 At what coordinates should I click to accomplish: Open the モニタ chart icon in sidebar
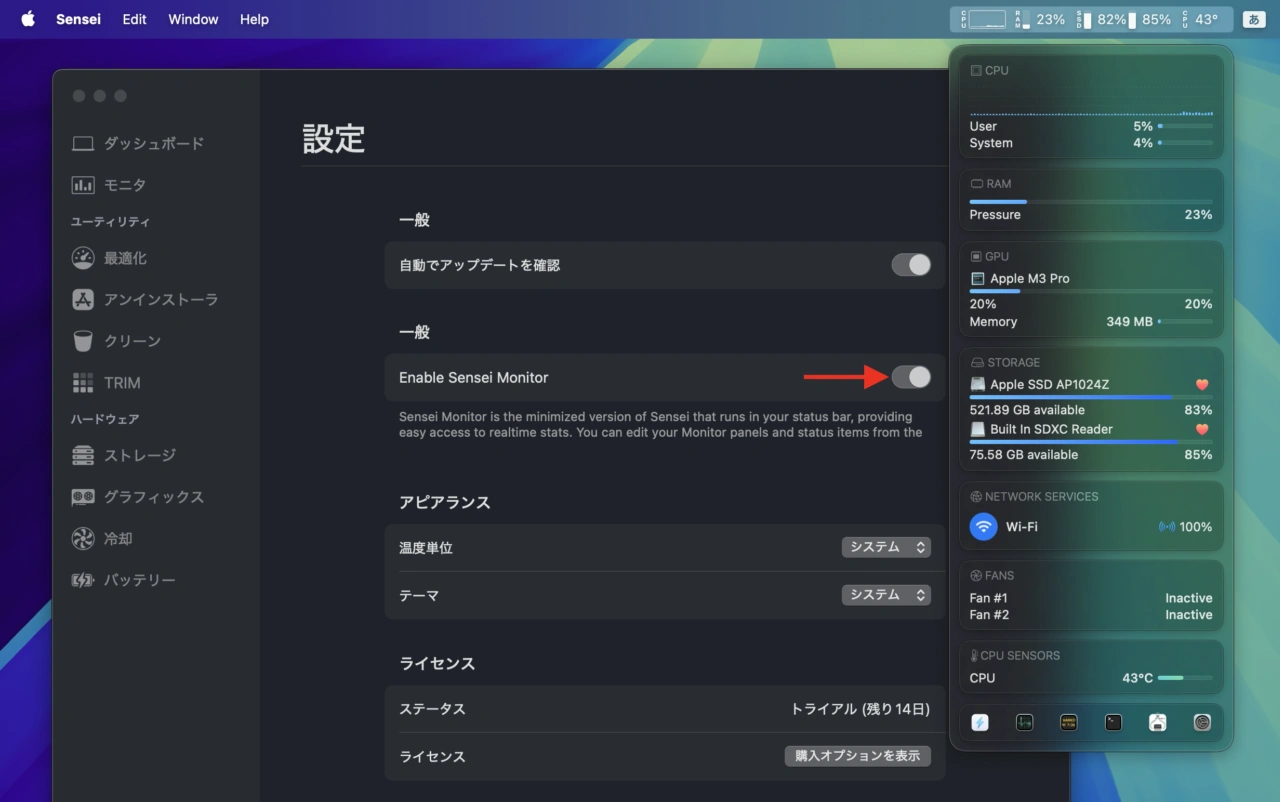pyautogui.click(x=83, y=185)
